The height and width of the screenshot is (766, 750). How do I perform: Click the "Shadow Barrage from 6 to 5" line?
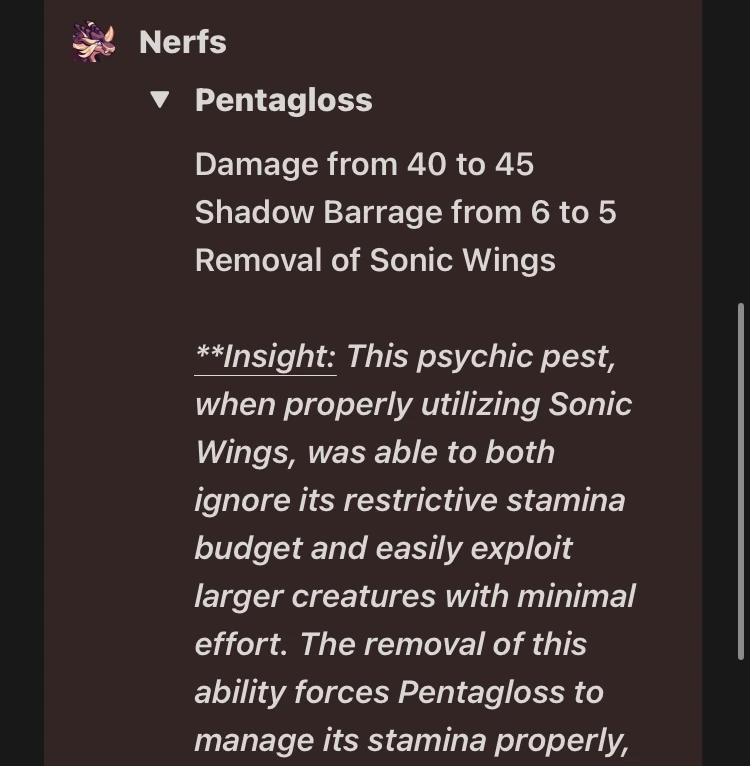point(405,212)
